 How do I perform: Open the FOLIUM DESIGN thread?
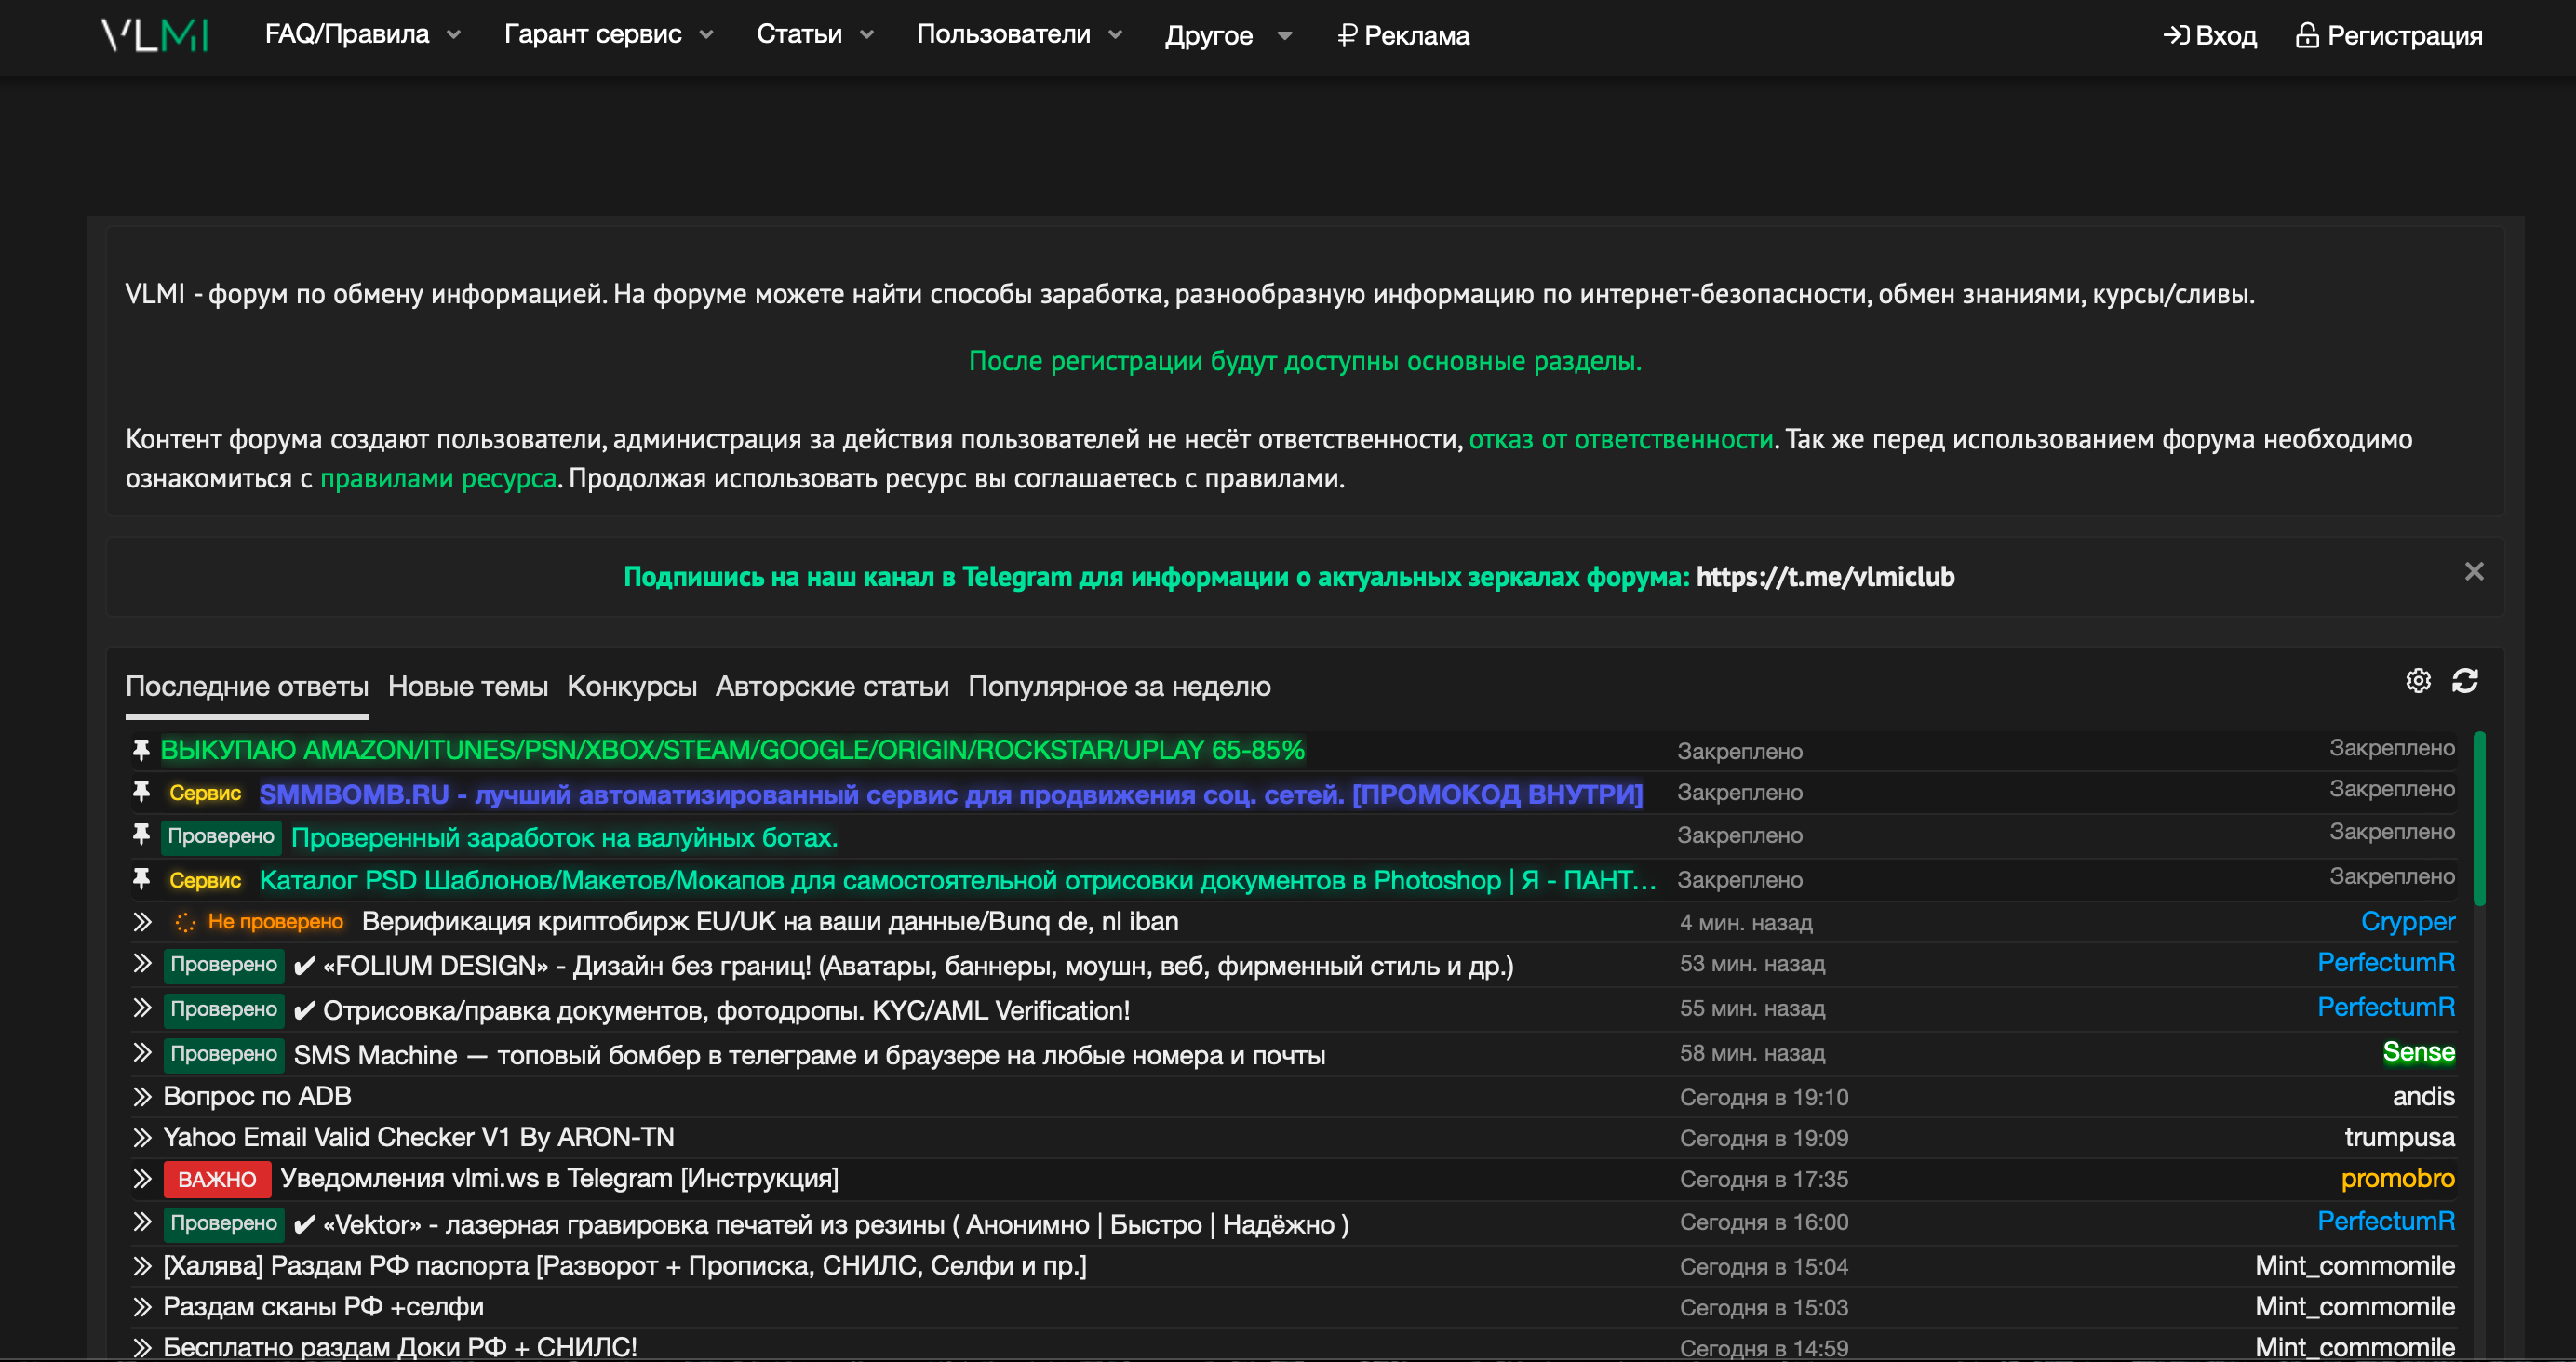pos(904,966)
